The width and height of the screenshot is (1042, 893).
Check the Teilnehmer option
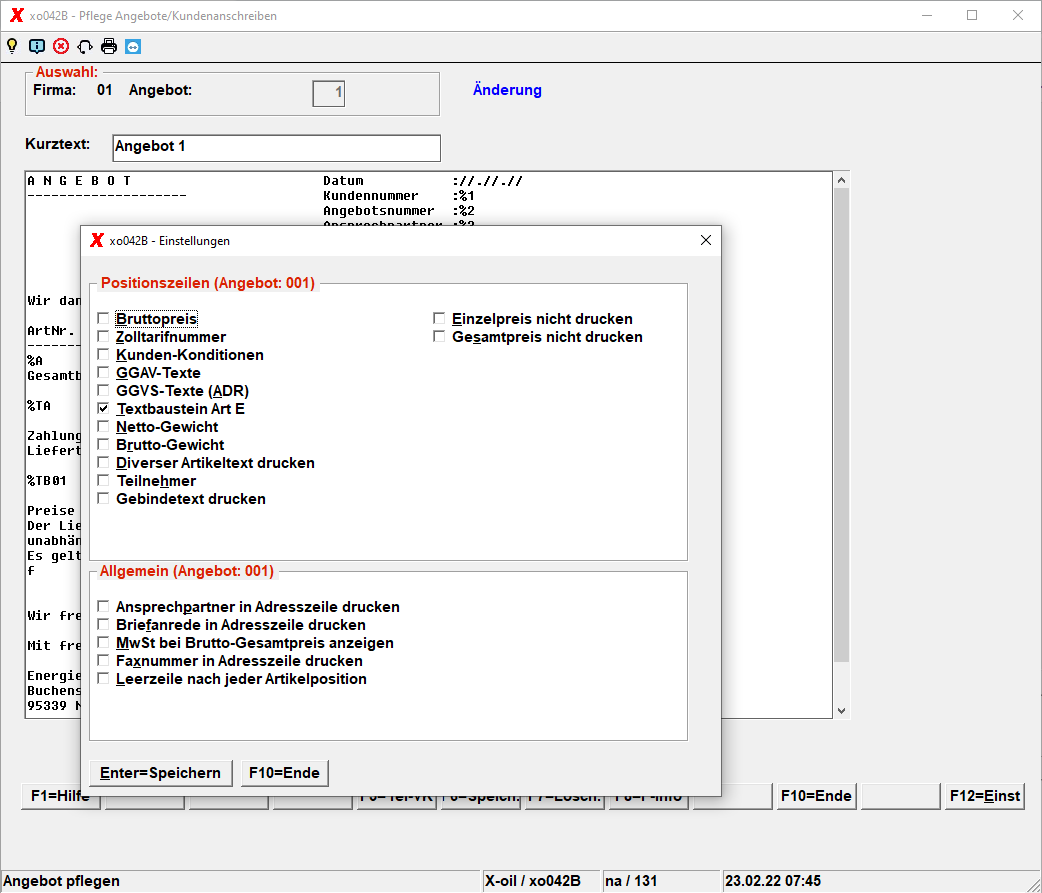click(x=103, y=480)
